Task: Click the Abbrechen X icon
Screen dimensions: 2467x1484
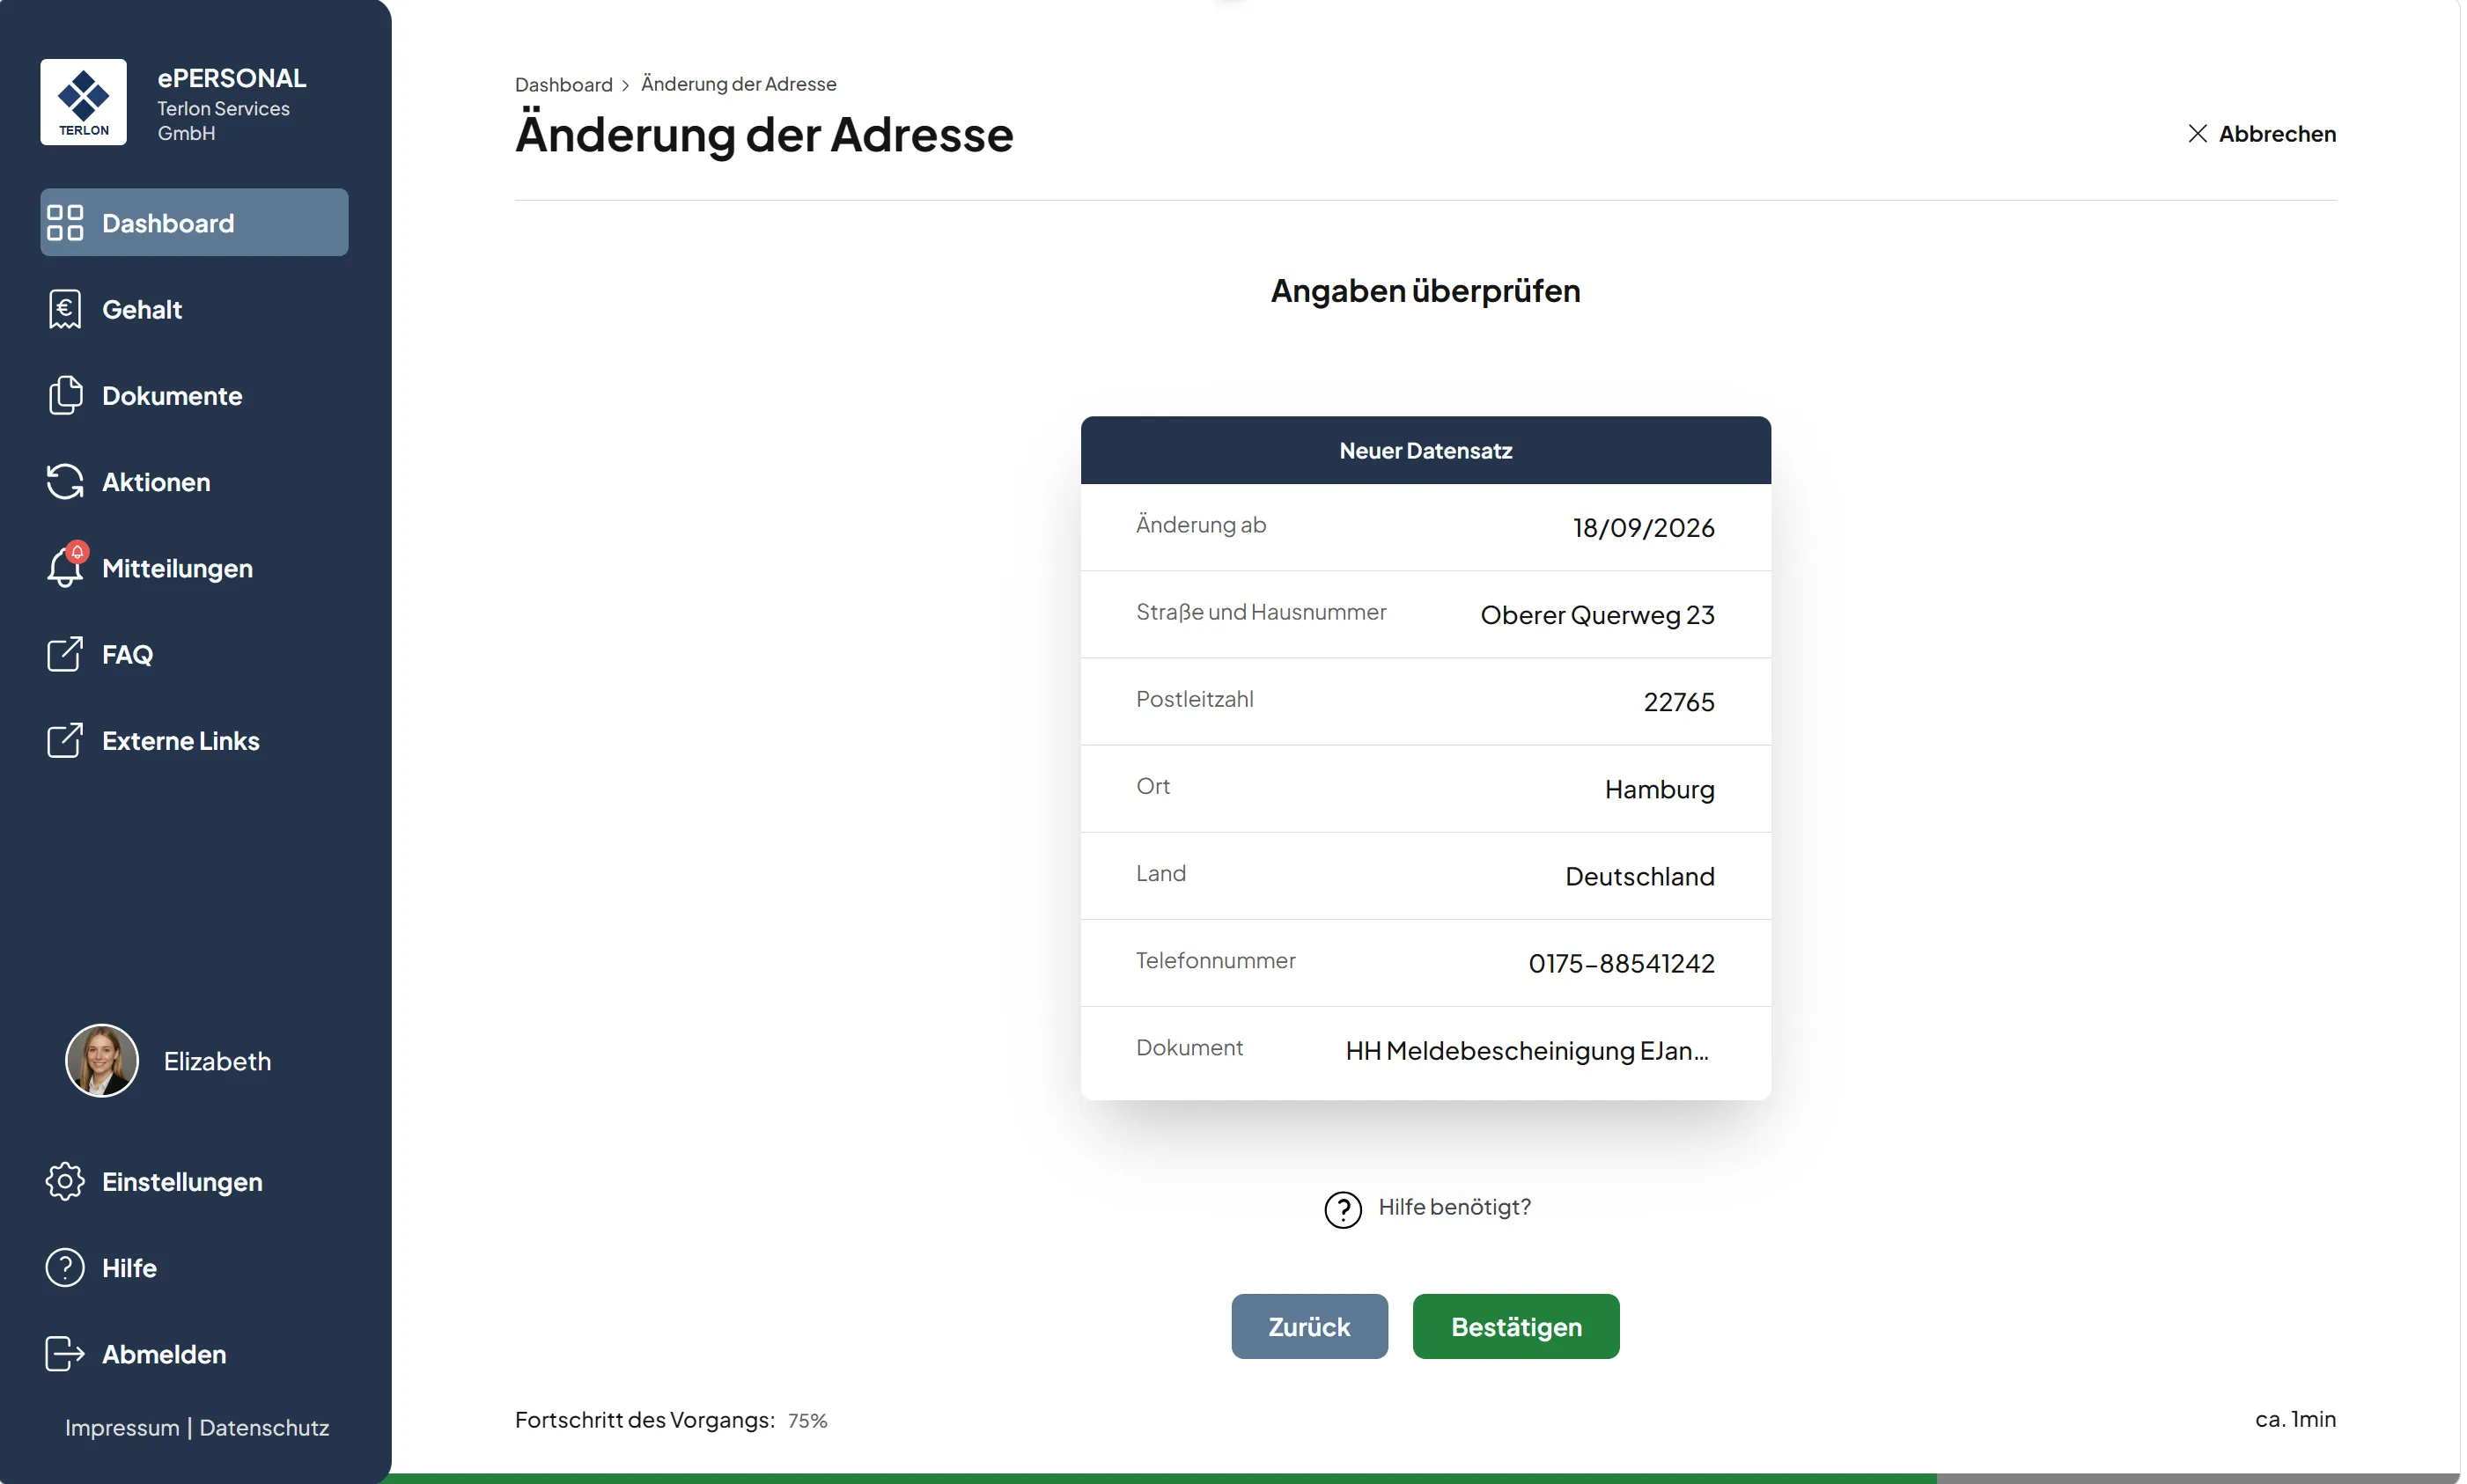Action: (x=2196, y=133)
